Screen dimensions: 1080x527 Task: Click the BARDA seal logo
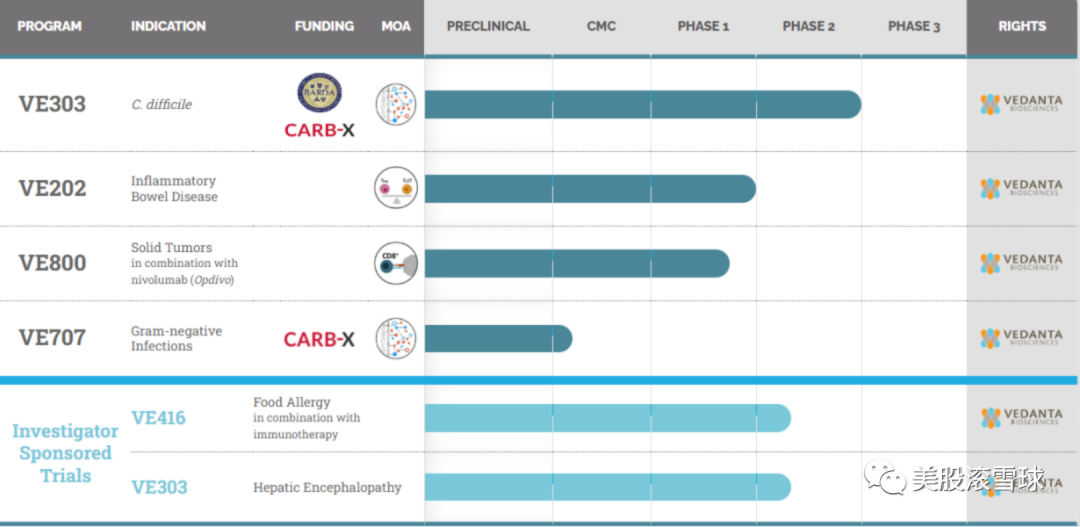click(x=319, y=91)
